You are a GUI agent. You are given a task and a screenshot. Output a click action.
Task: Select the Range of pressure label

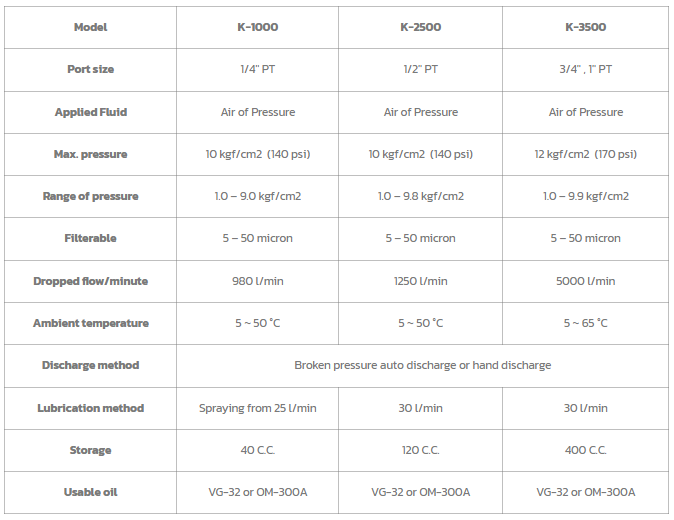(90, 196)
